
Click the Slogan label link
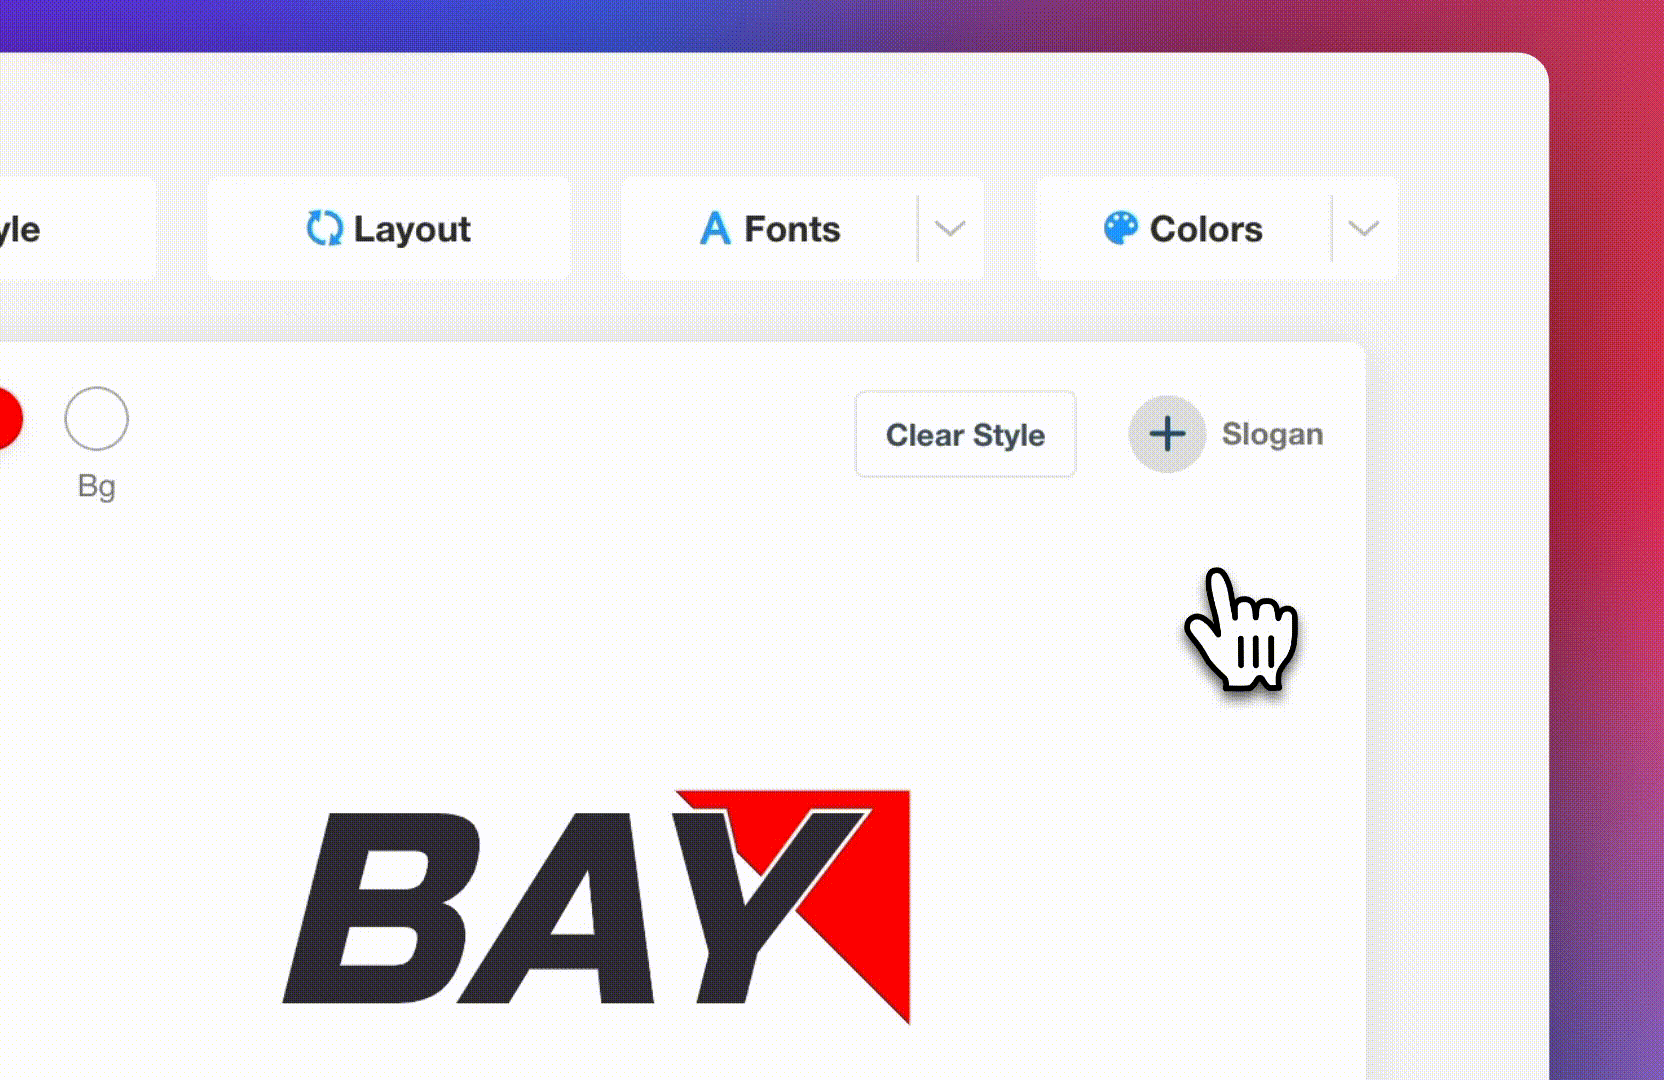pos(1272,434)
